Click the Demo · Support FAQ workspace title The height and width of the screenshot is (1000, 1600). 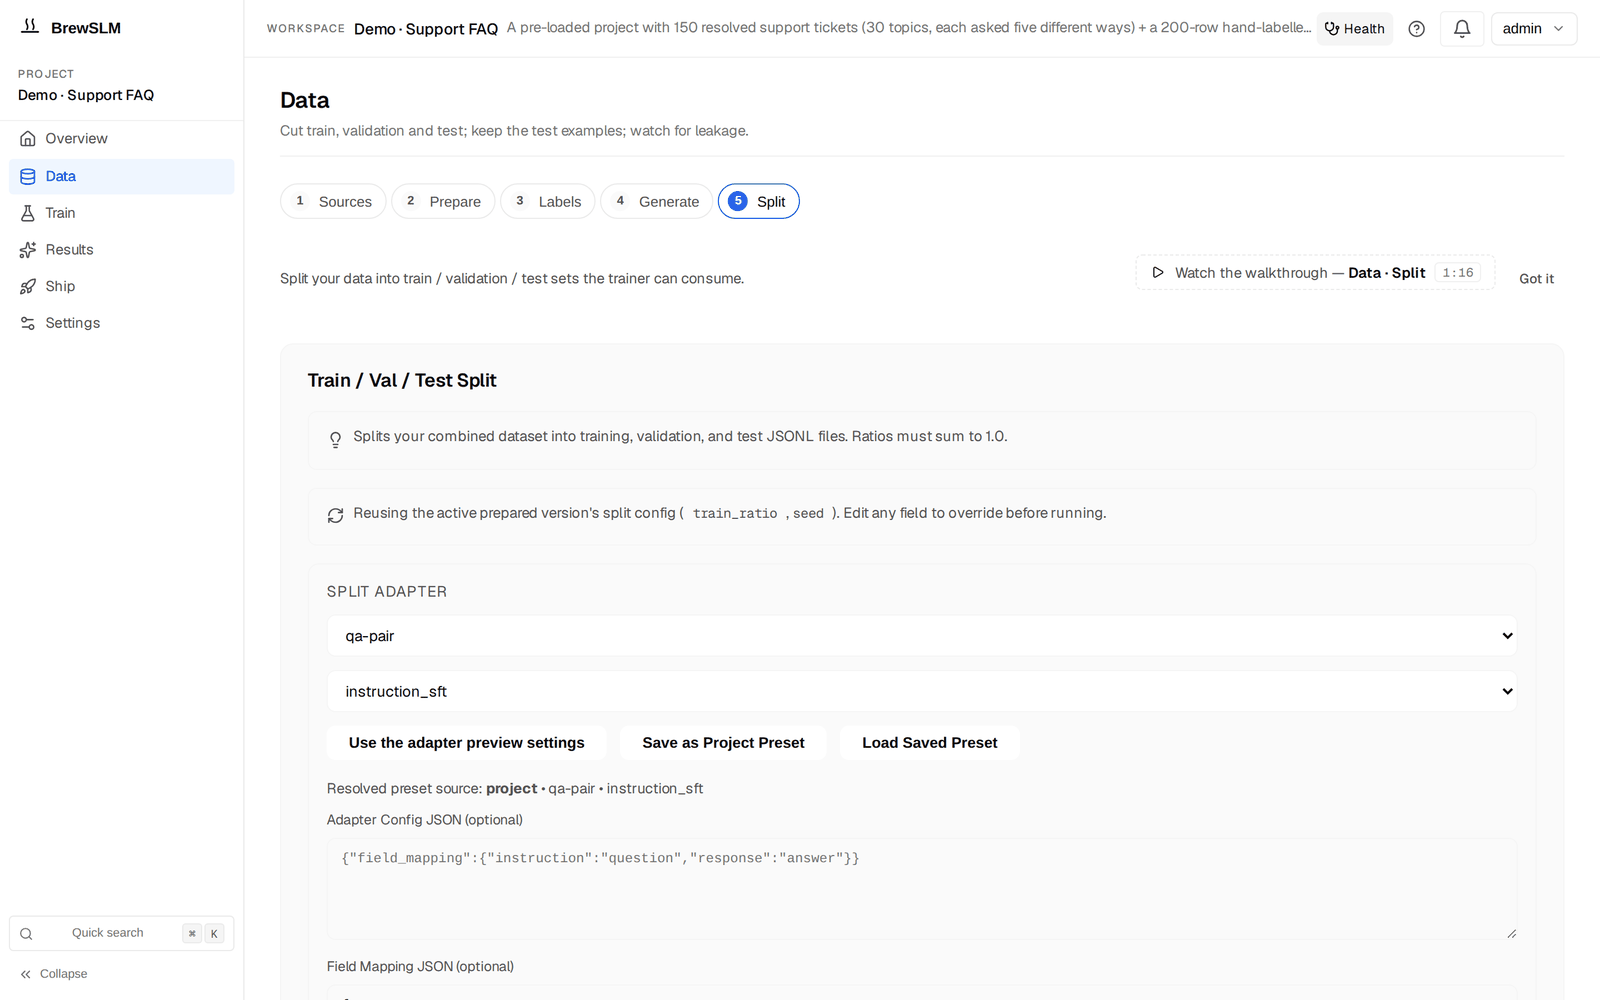[426, 29]
